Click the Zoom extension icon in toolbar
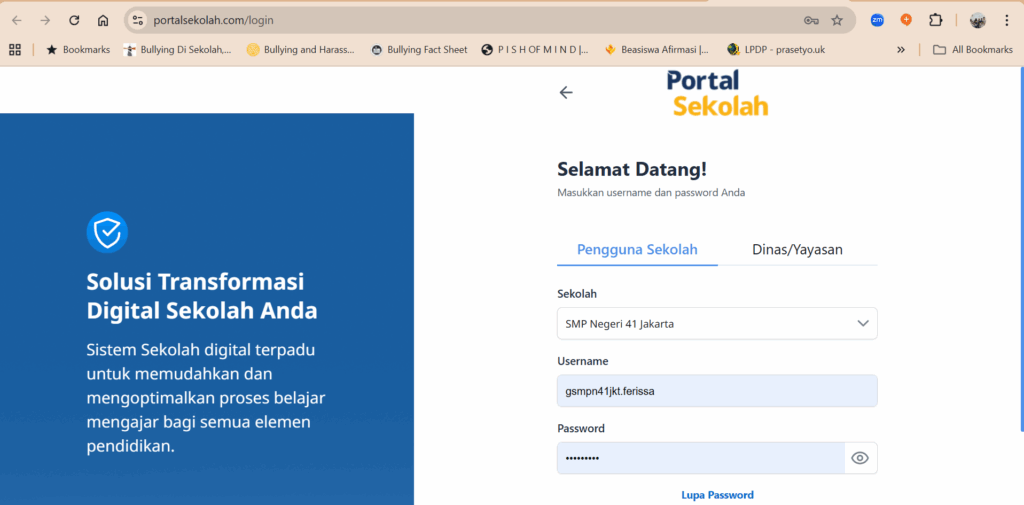Image resolution: width=1024 pixels, height=505 pixels. 877,20
